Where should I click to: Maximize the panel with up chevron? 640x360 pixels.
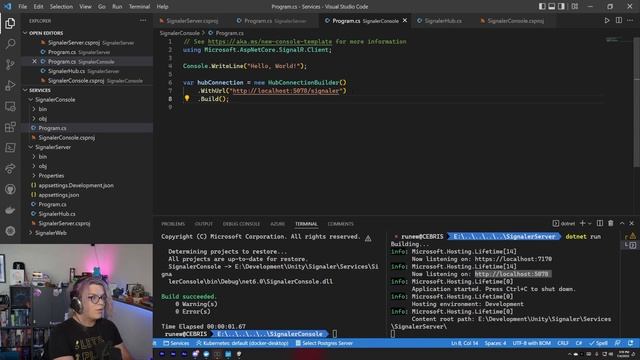point(622,223)
